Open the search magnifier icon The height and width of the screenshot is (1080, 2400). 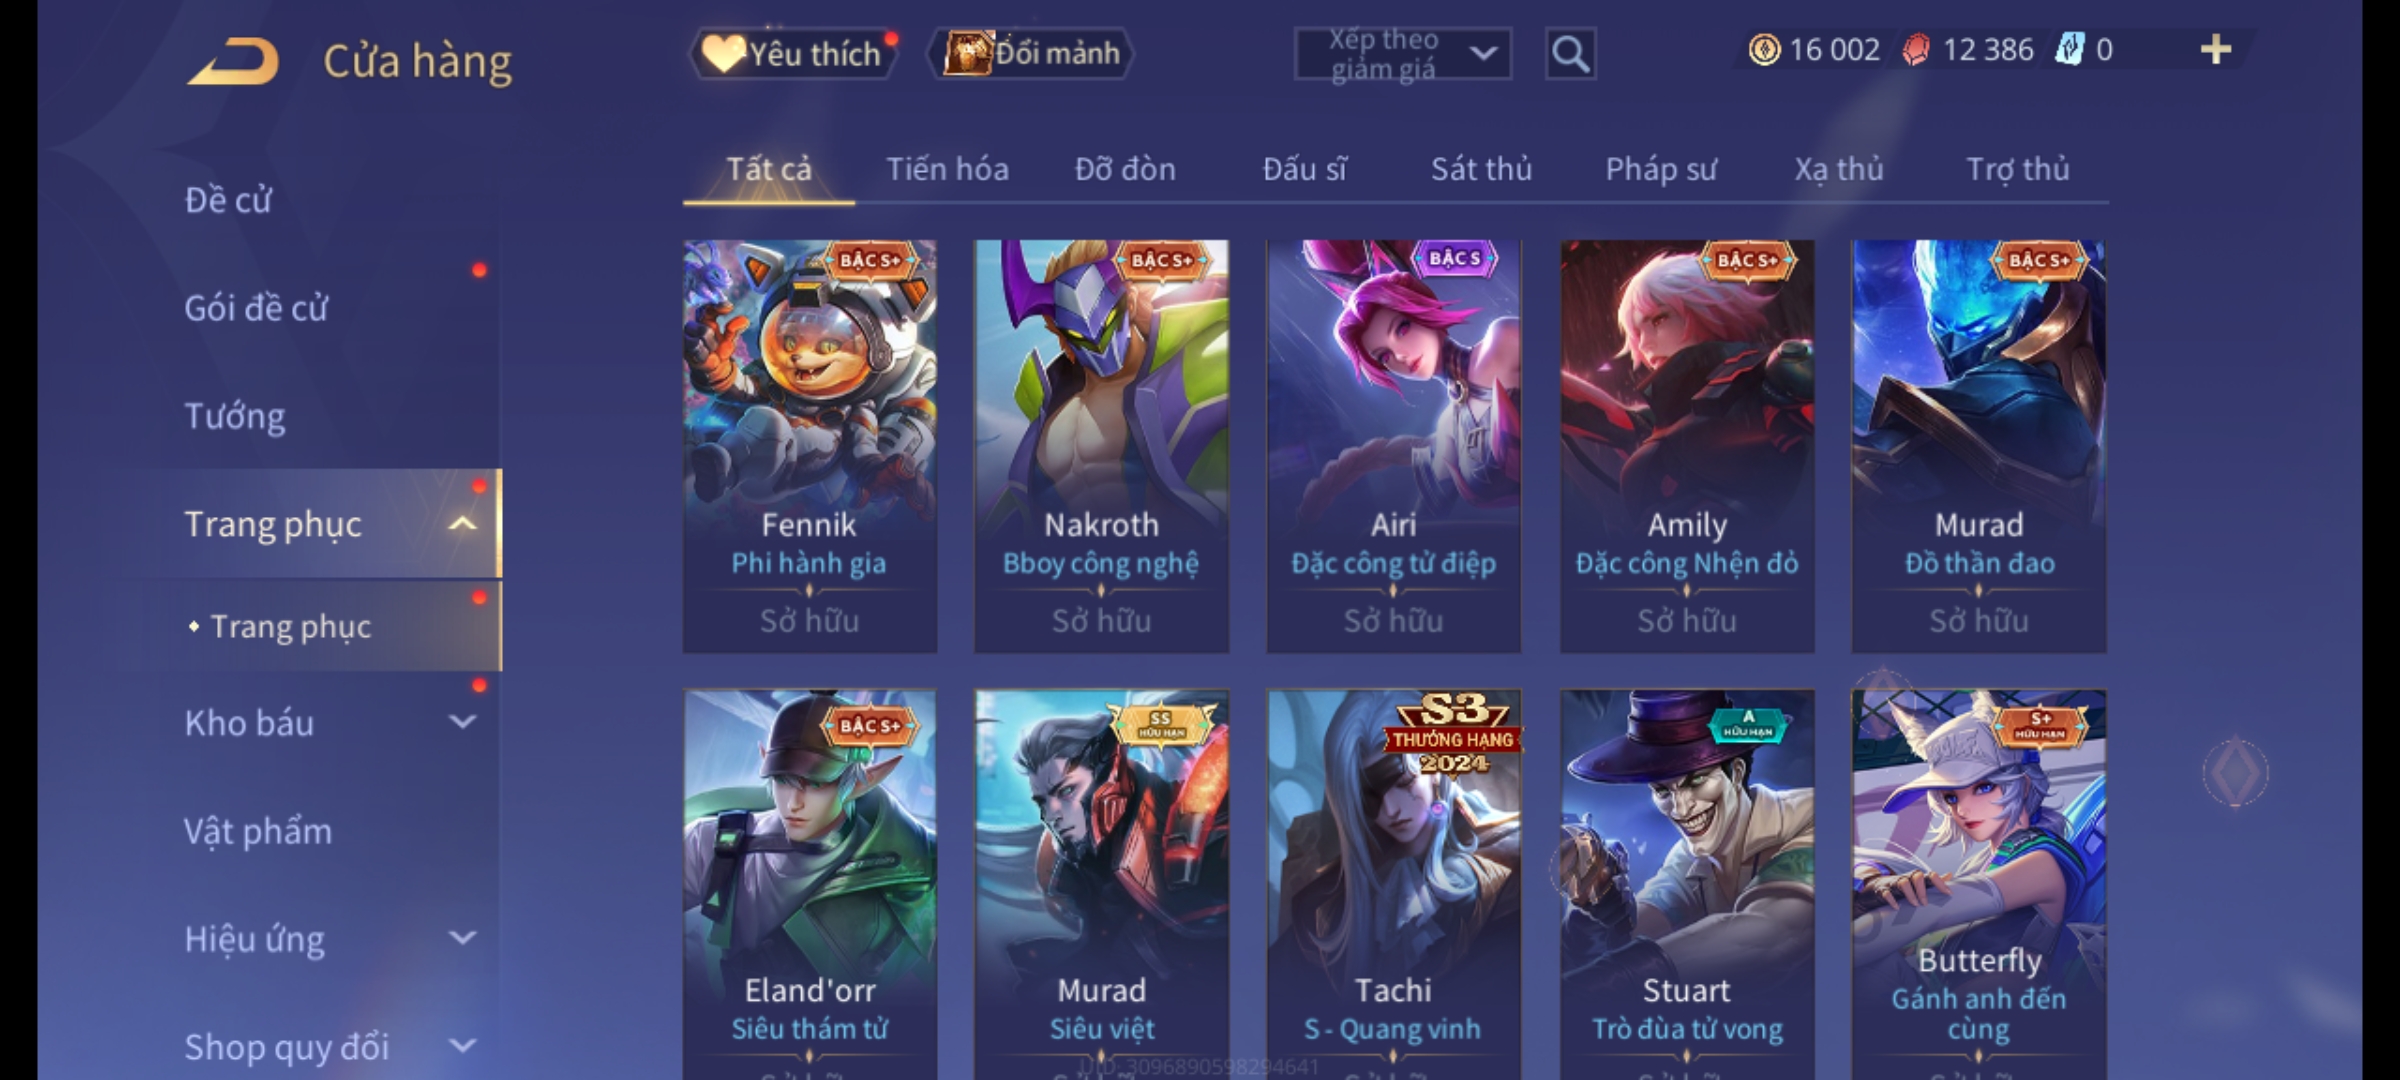point(1570,54)
